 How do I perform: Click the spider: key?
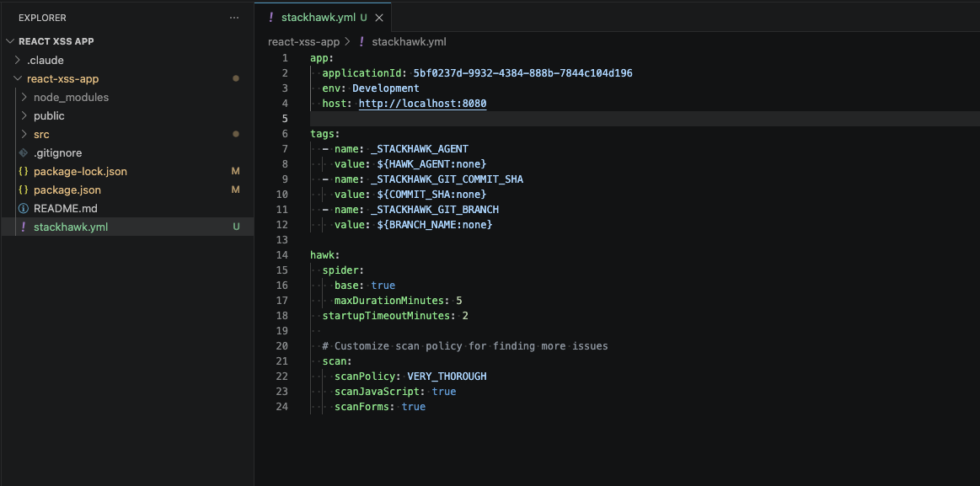(x=343, y=270)
